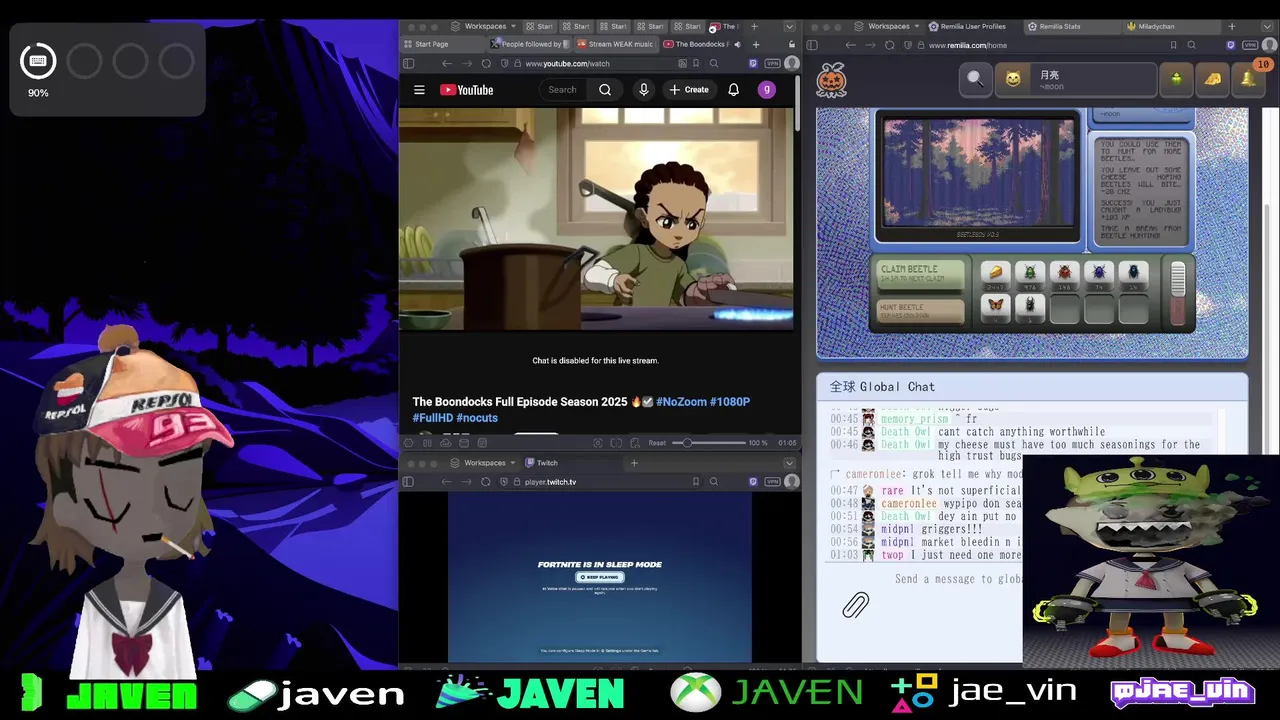Focus the YouTube search field
The height and width of the screenshot is (720, 1280).
click(x=565, y=90)
